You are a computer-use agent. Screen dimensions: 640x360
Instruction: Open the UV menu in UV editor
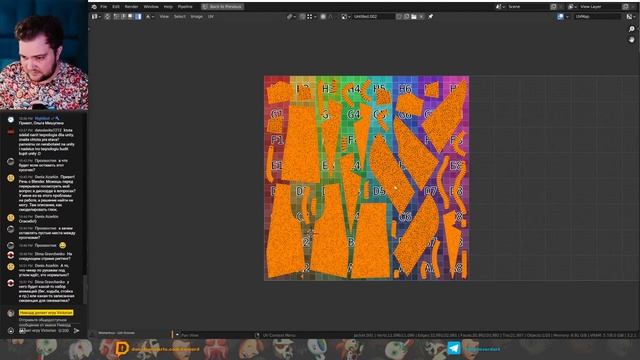pyautogui.click(x=211, y=17)
